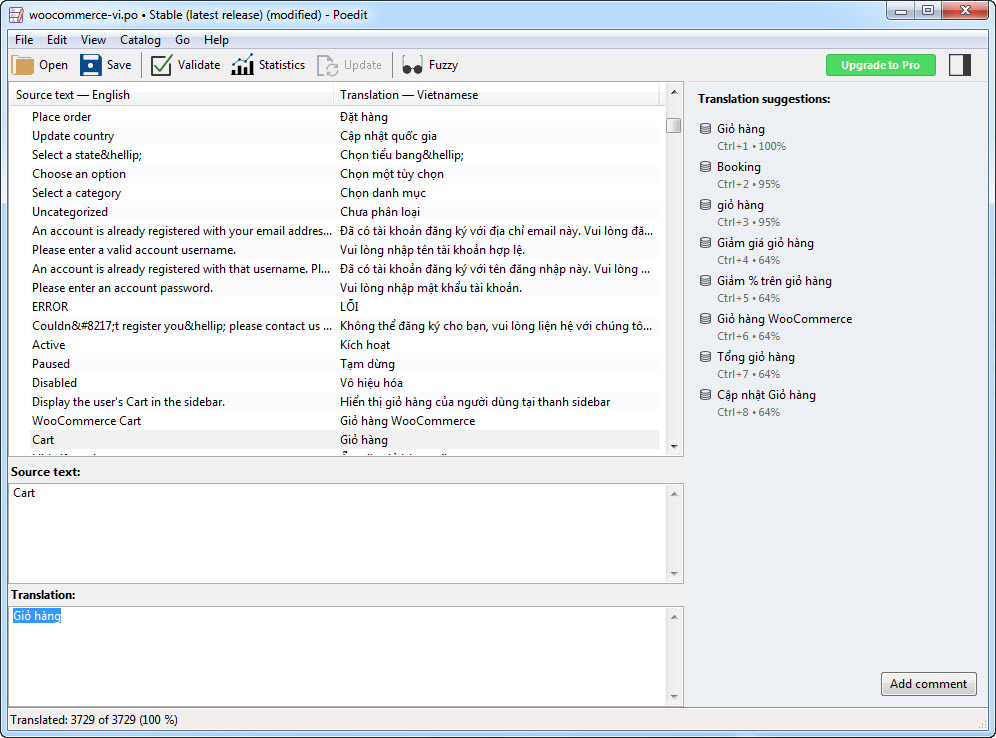
Task: Run Validate with the checkmark icon
Action: tap(162, 65)
